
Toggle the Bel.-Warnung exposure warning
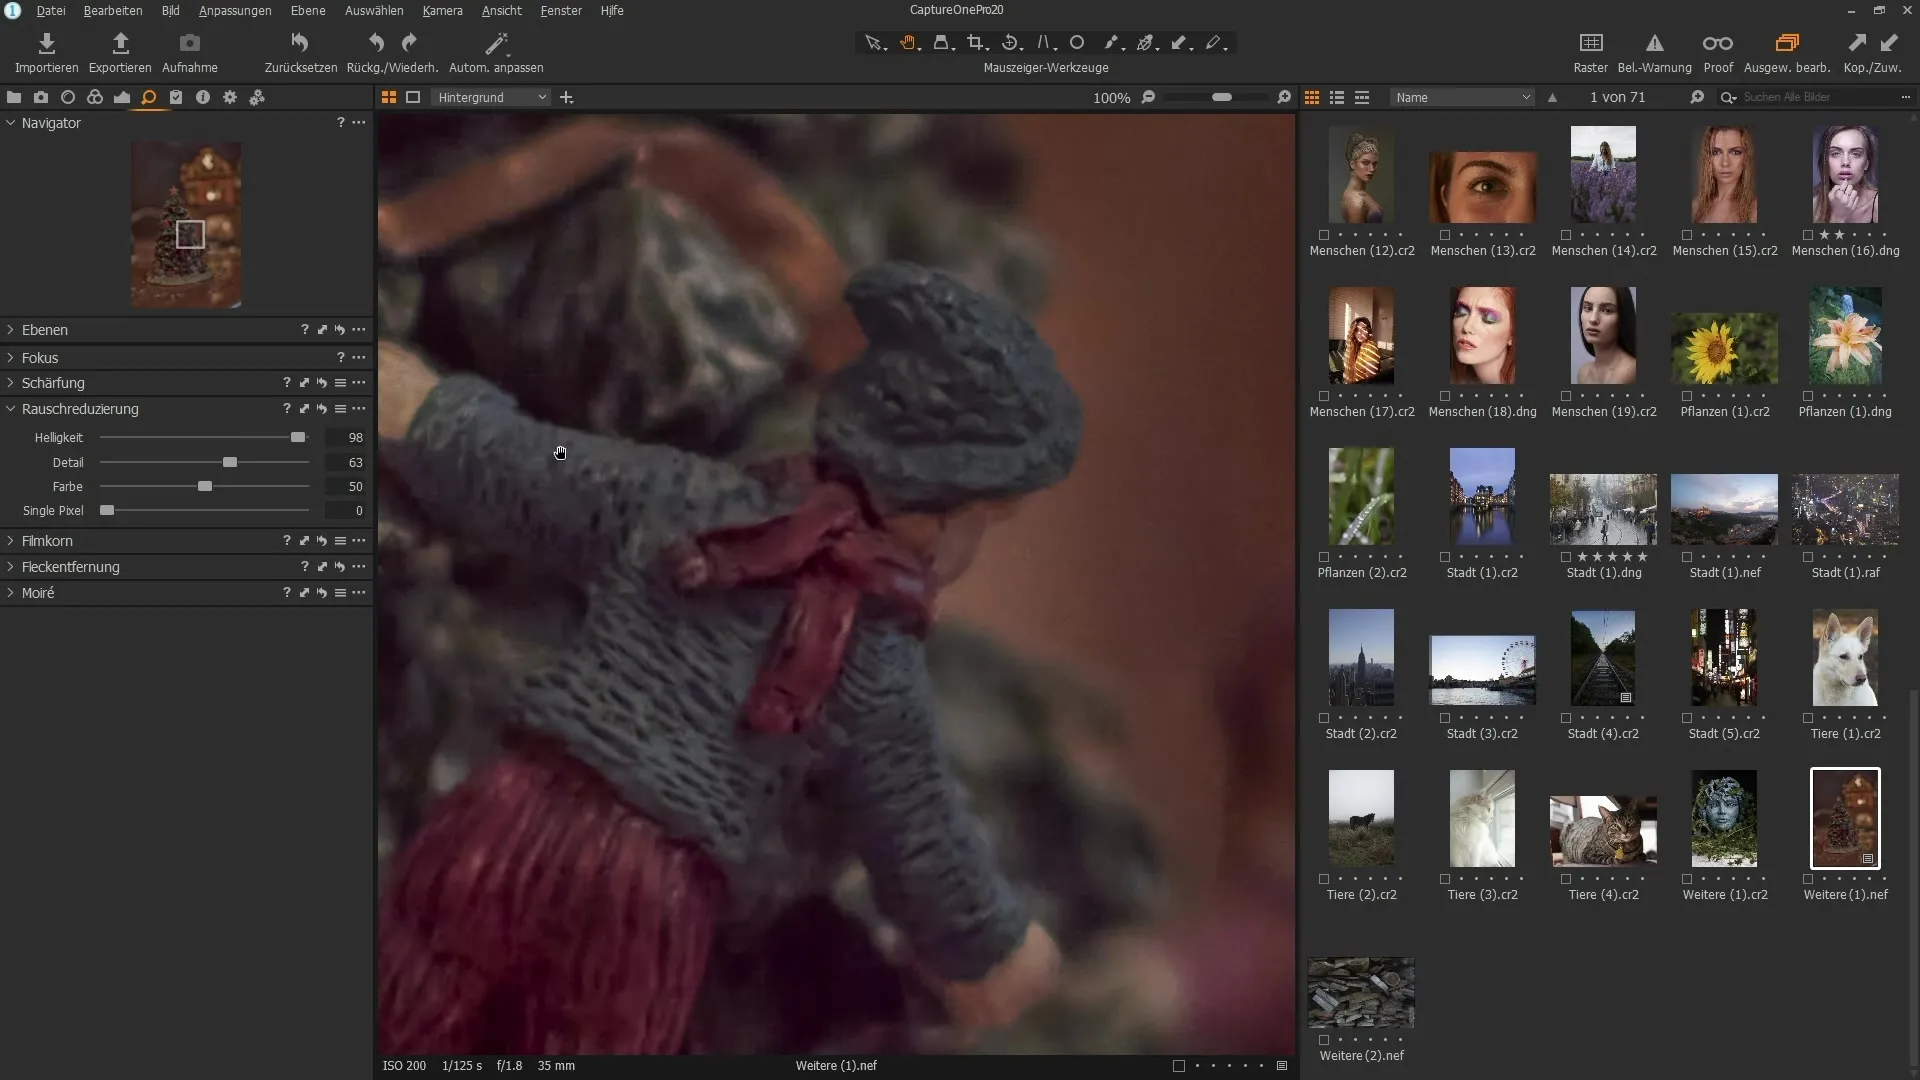pyautogui.click(x=1655, y=43)
